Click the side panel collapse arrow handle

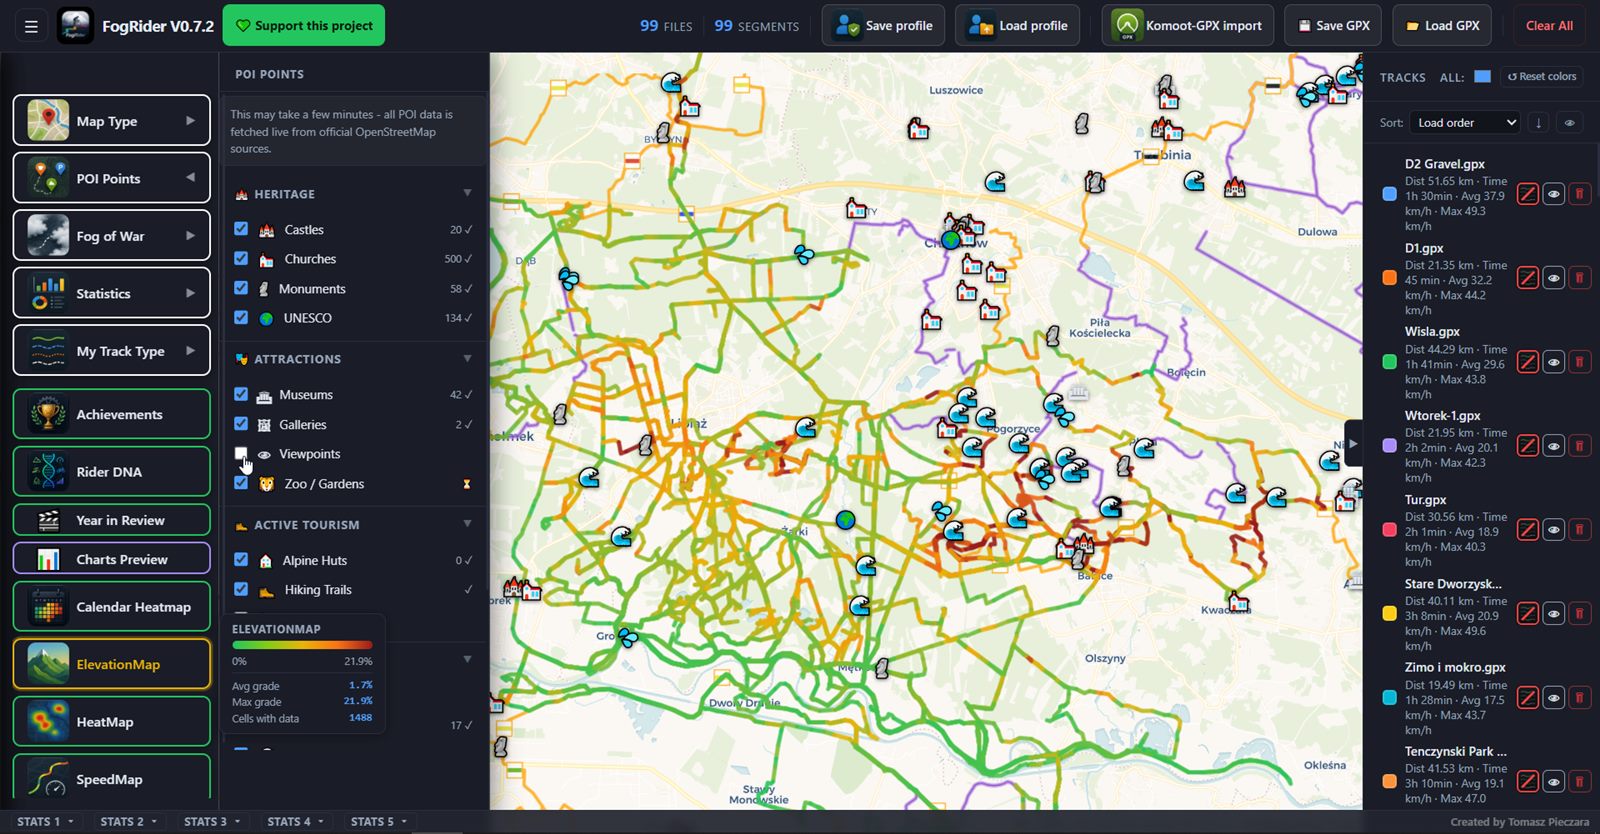click(1352, 443)
